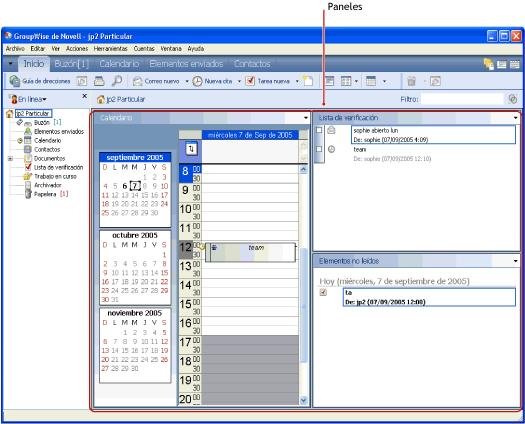Open the Cuentas menu
Image resolution: width=525 pixels, height=424 pixels.
tap(144, 49)
